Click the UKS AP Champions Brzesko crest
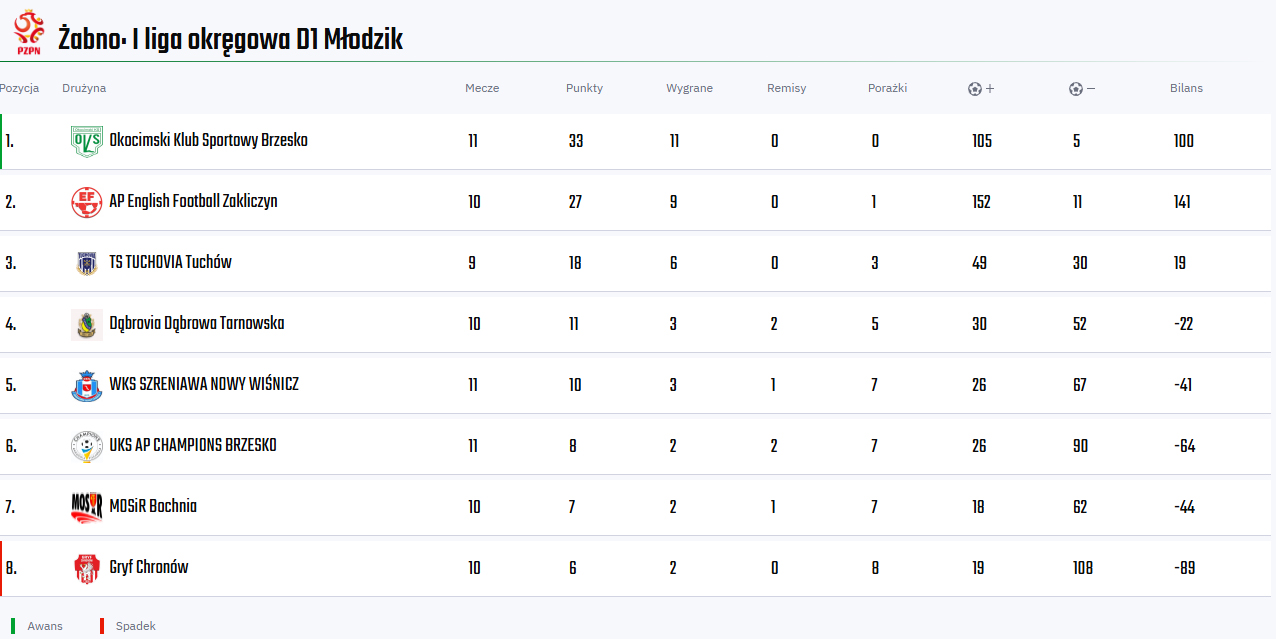The height and width of the screenshot is (639, 1276). (87, 446)
